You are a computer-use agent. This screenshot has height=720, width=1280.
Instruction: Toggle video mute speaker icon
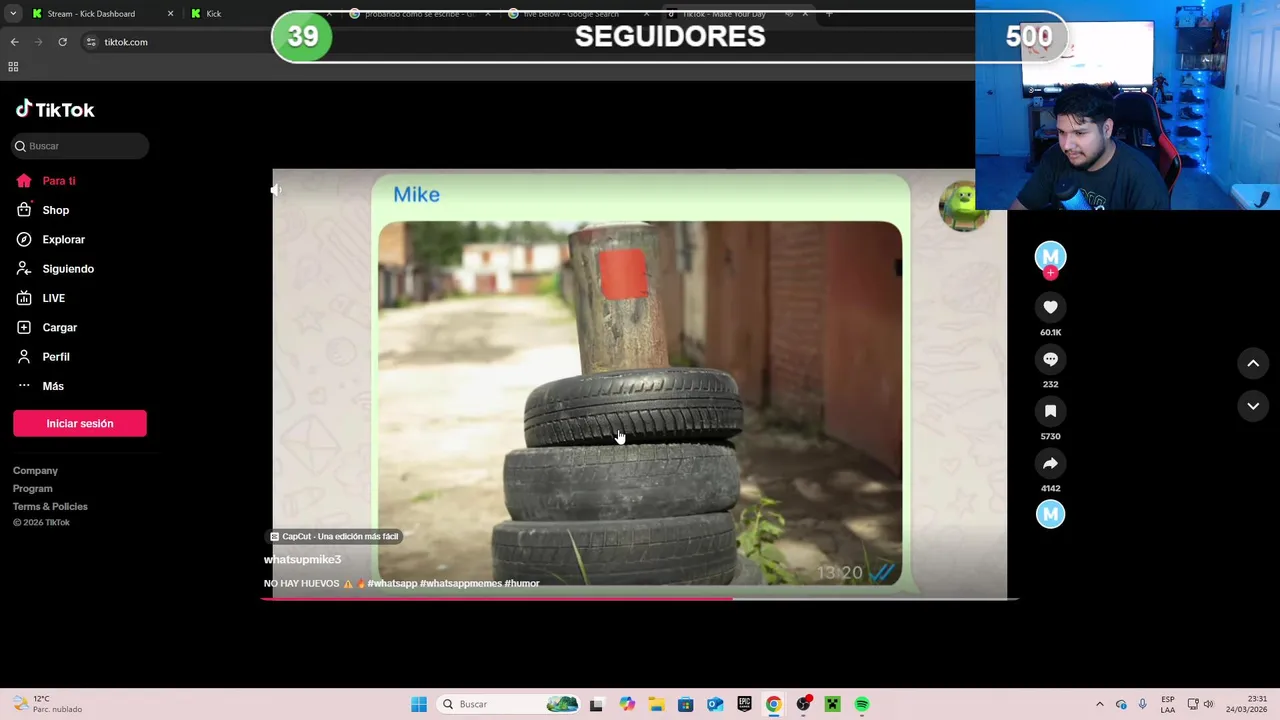276,190
